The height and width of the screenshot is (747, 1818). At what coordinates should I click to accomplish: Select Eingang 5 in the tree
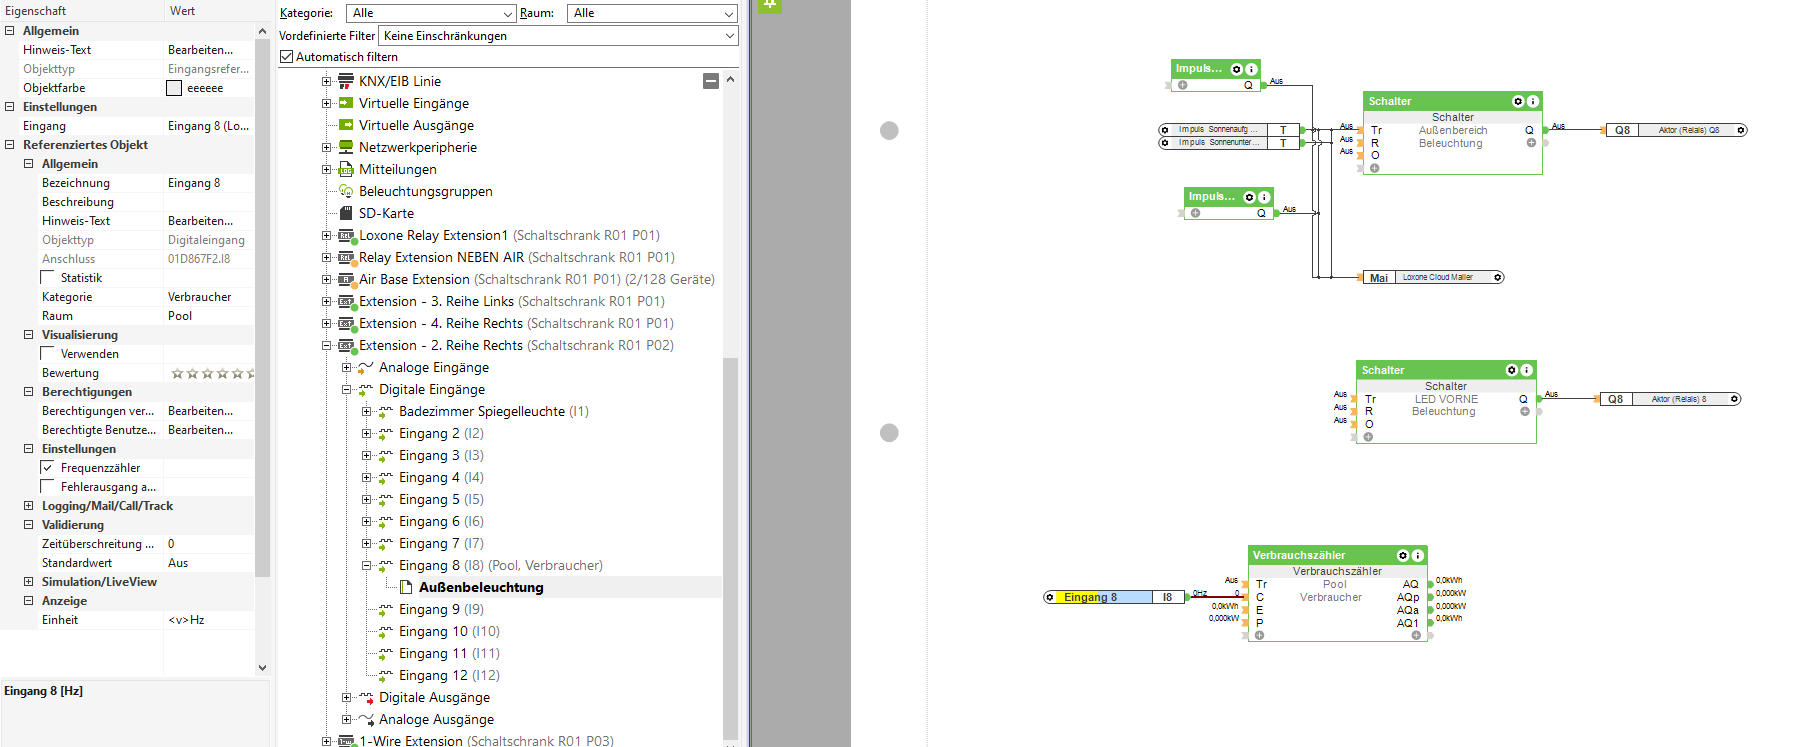(441, 499)
